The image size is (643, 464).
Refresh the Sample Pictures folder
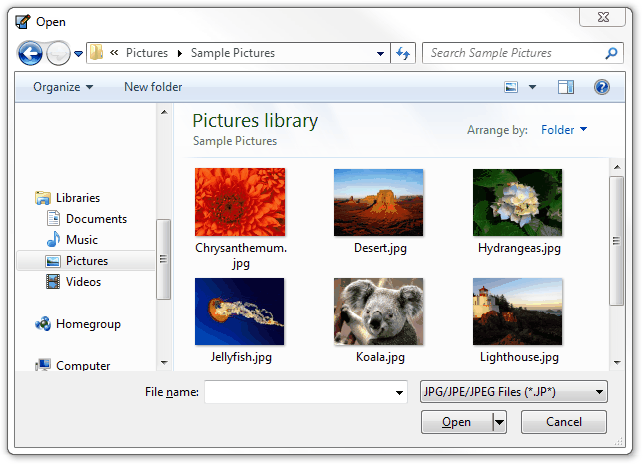403,53
